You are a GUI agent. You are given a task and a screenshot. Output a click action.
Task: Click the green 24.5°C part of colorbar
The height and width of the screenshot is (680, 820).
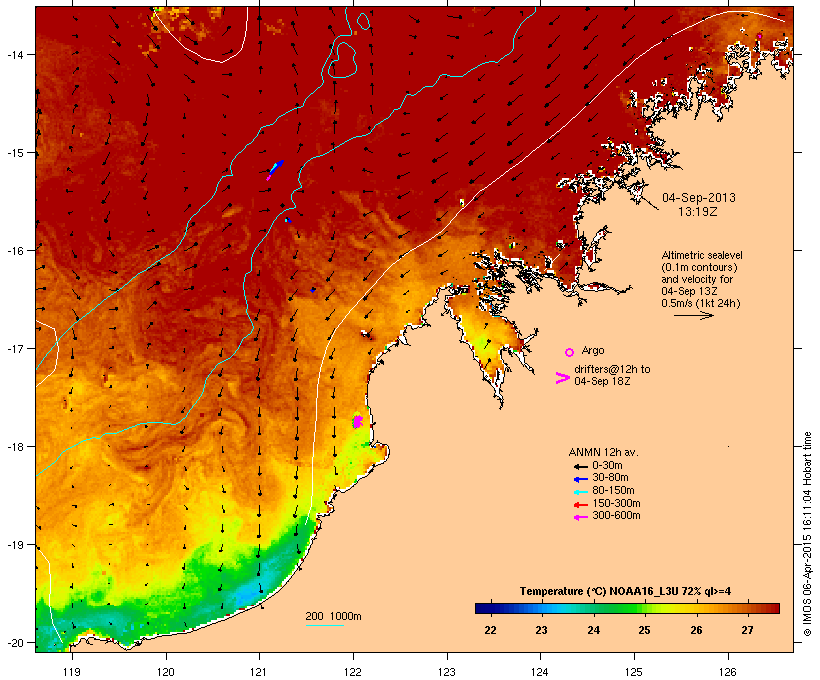coord(620,608)
